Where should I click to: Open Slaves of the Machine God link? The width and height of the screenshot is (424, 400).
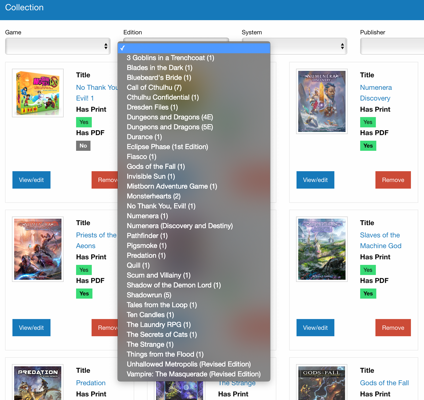point(380,240)
